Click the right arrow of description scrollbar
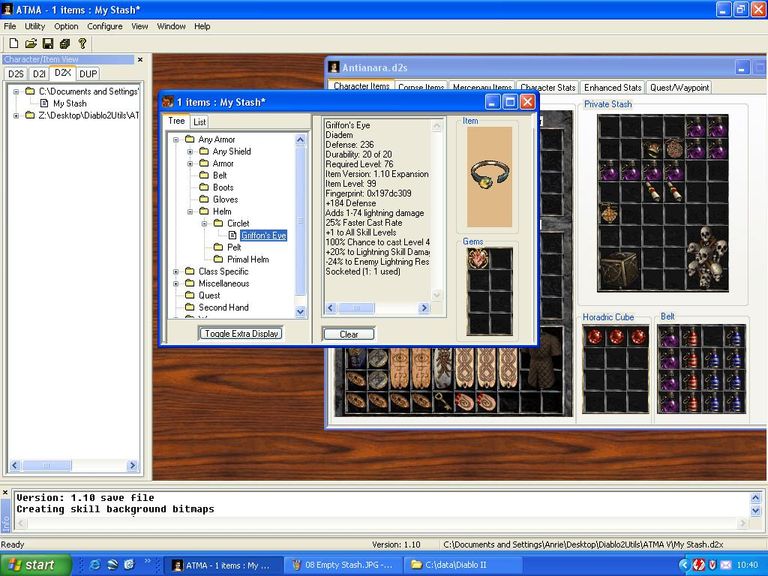 [x=424, y=308]
